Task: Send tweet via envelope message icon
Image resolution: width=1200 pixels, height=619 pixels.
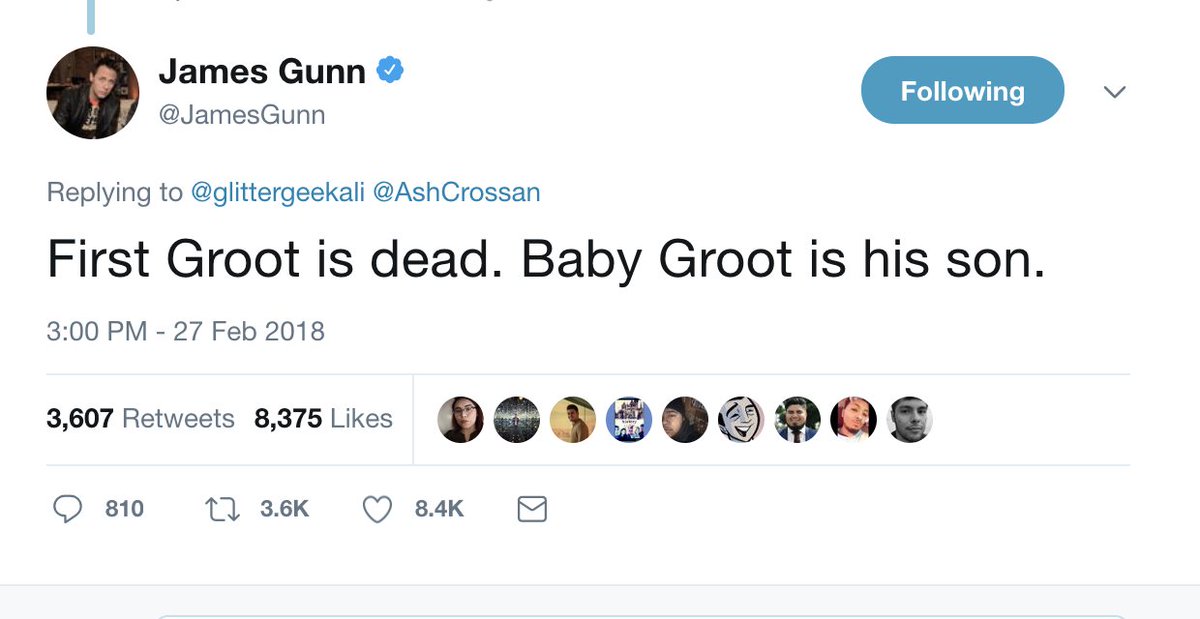Action: click(x=532, y=510)
